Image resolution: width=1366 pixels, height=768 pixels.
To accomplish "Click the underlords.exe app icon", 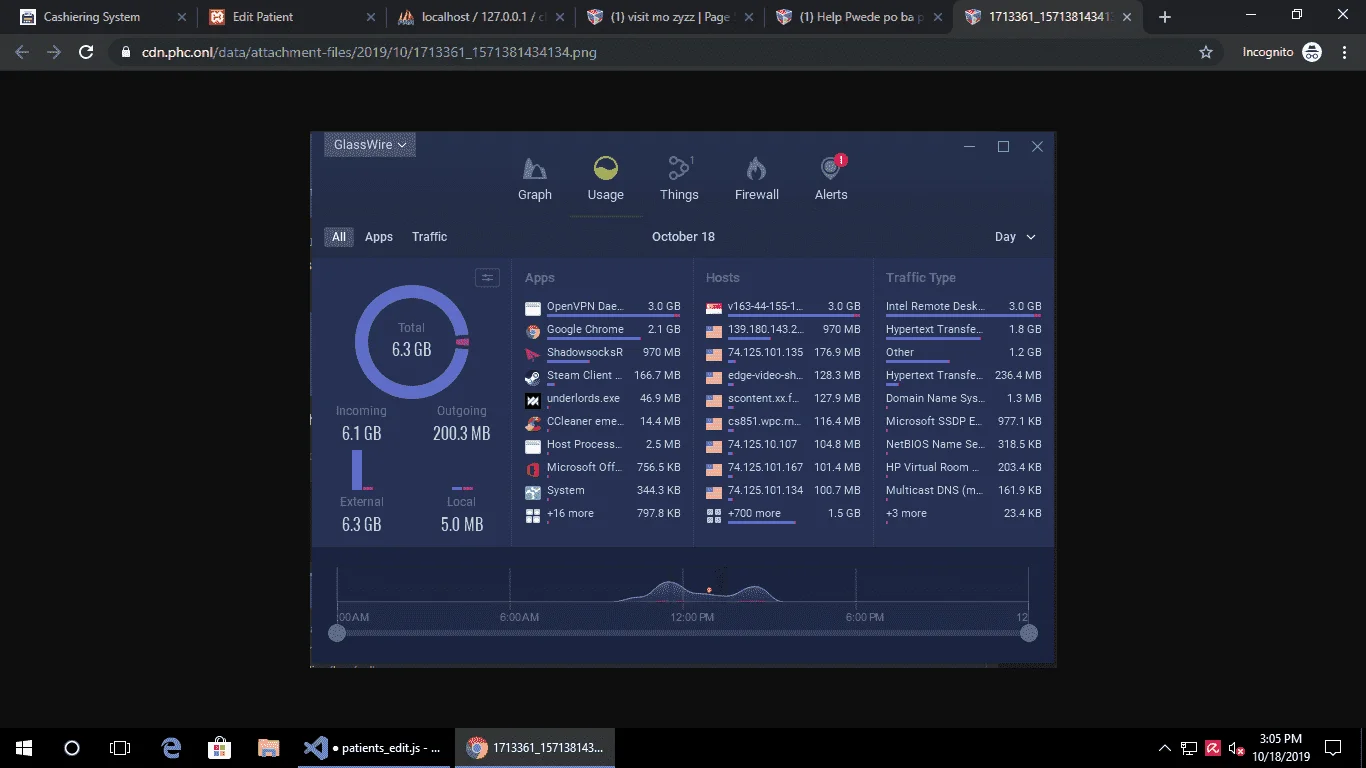I will click(x=533, y=399).
